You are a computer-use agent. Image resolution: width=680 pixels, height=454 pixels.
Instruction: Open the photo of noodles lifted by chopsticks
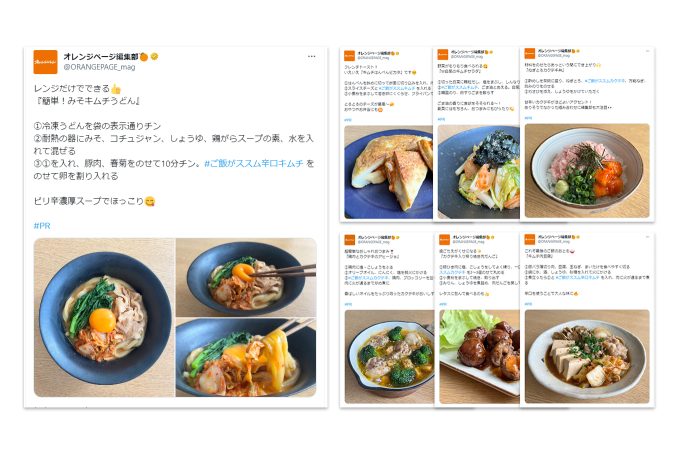[246, 357]
